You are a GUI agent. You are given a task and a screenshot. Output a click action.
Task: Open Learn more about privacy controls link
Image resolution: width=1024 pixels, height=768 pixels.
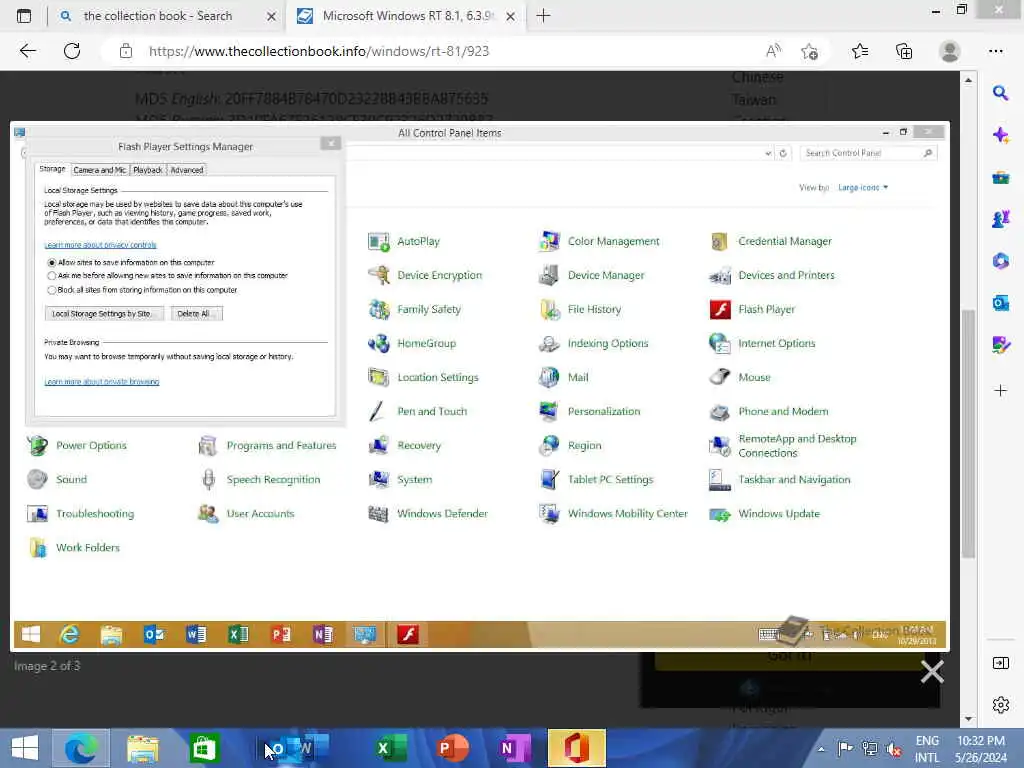pos(101,245)
